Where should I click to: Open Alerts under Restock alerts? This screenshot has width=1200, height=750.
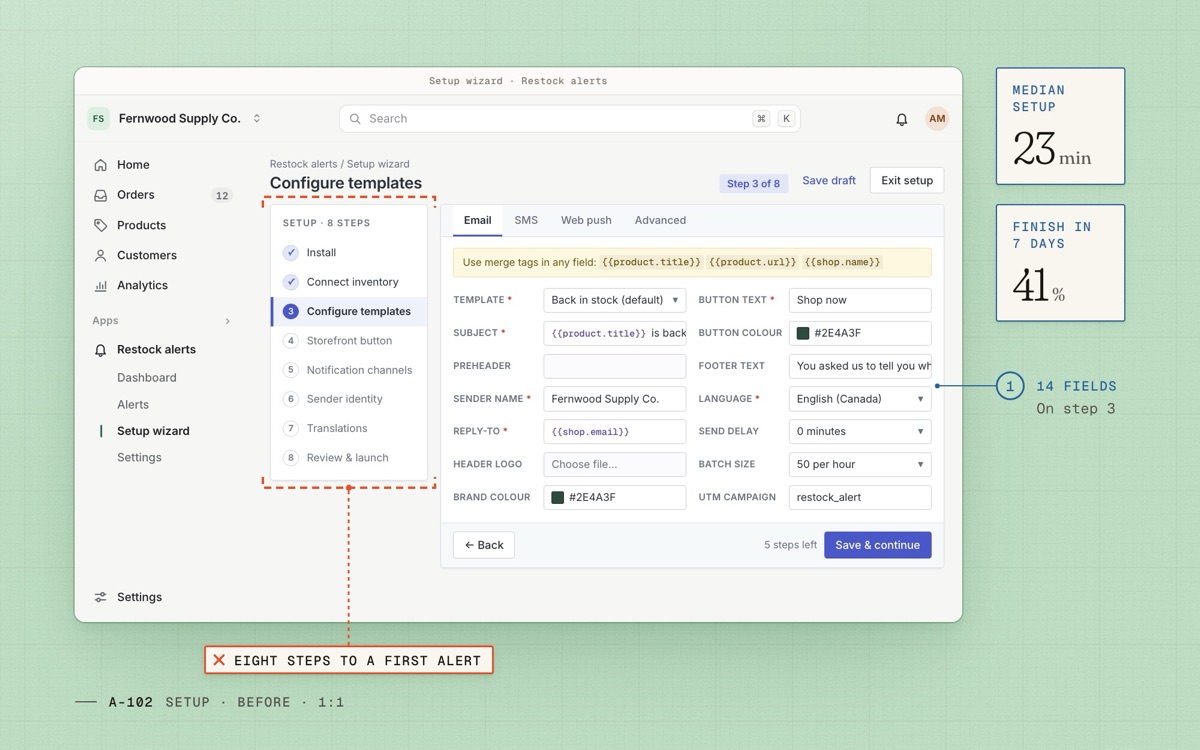133,405
